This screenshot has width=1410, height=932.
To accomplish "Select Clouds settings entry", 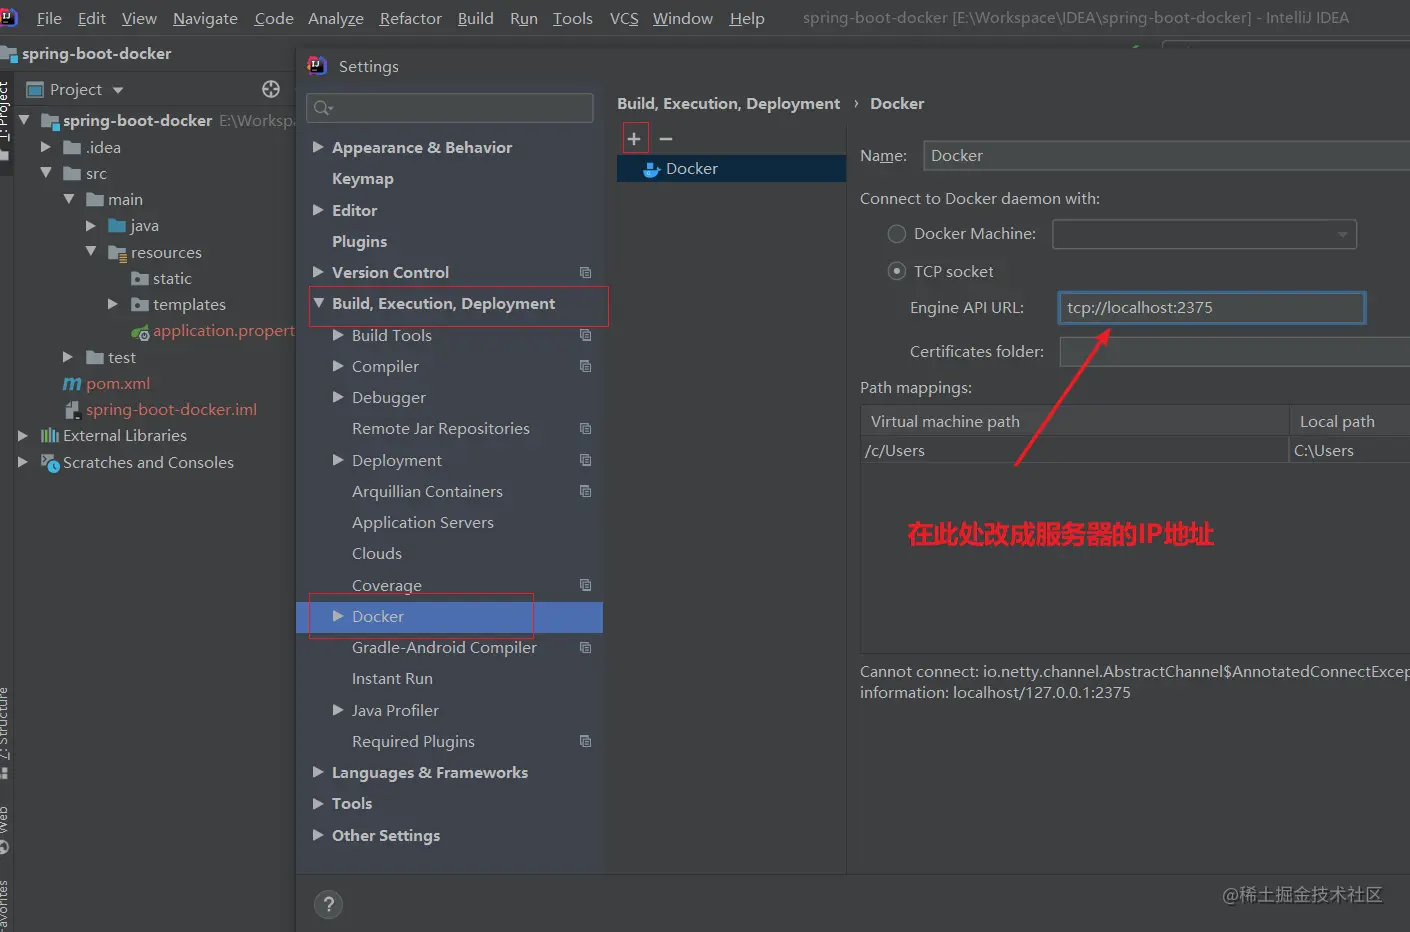I will pos(377,553).
